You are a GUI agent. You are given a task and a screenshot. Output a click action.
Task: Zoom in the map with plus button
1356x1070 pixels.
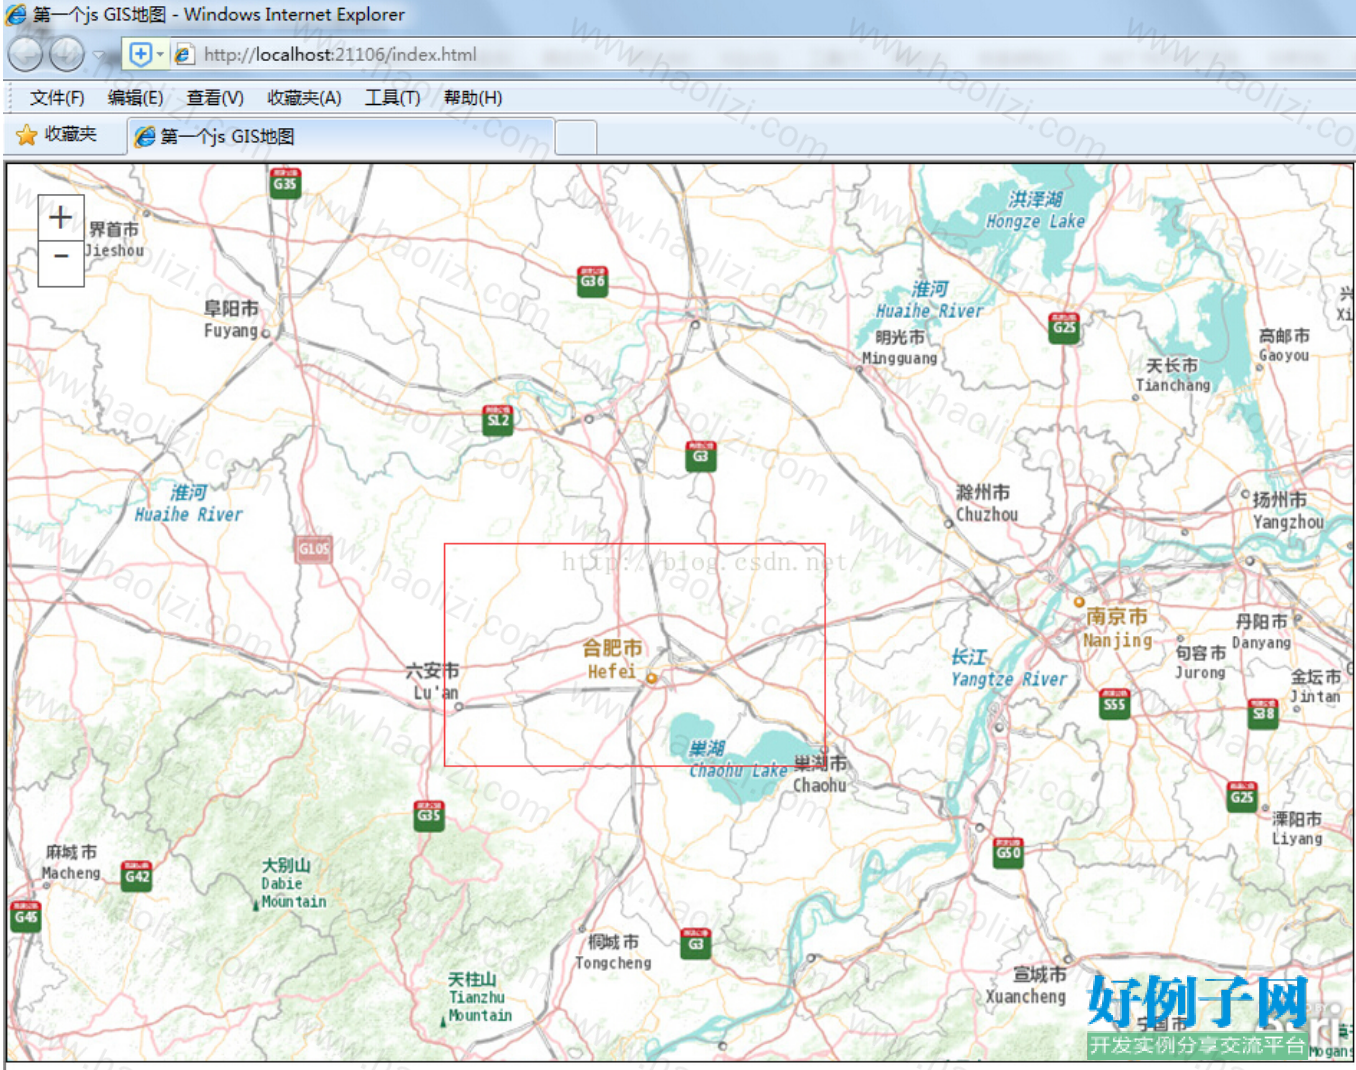(x=60, y=217)
